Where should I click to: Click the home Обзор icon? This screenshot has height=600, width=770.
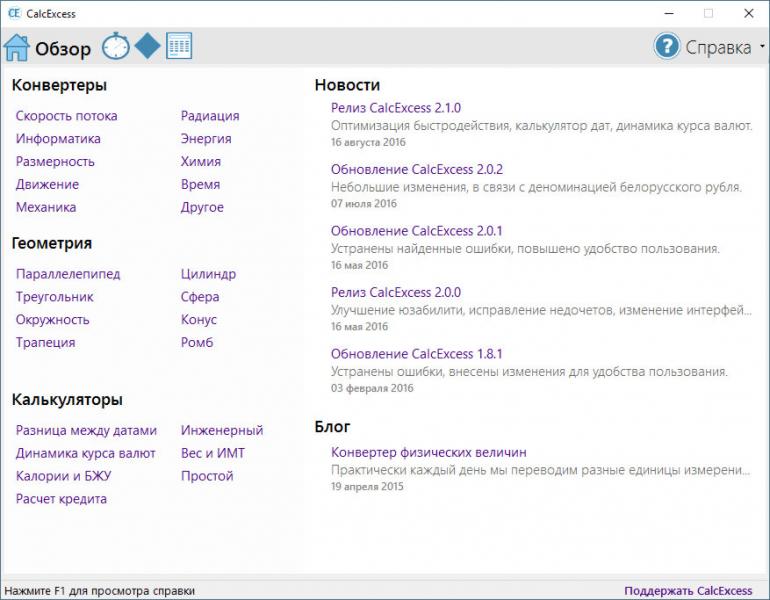[x=17, y=48]
